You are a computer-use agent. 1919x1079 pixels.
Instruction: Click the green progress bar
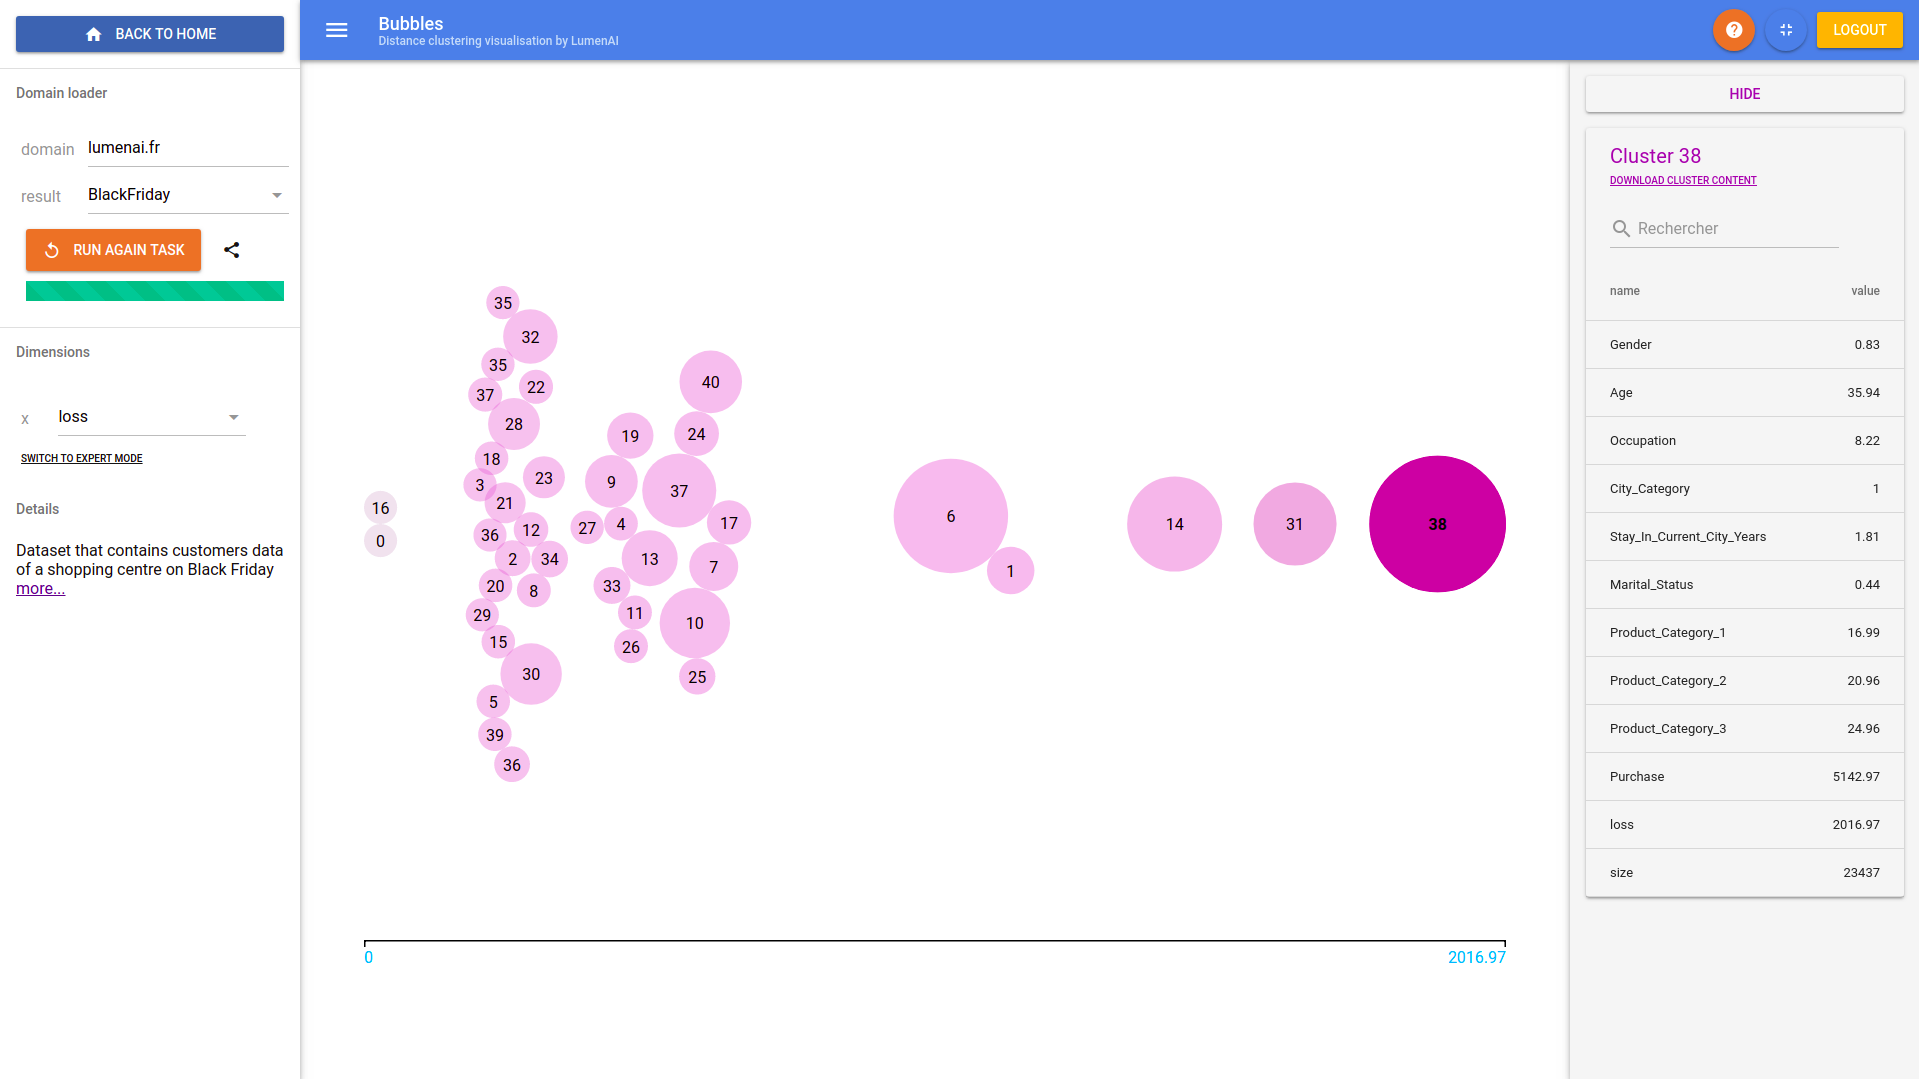(x=154, y=291)
